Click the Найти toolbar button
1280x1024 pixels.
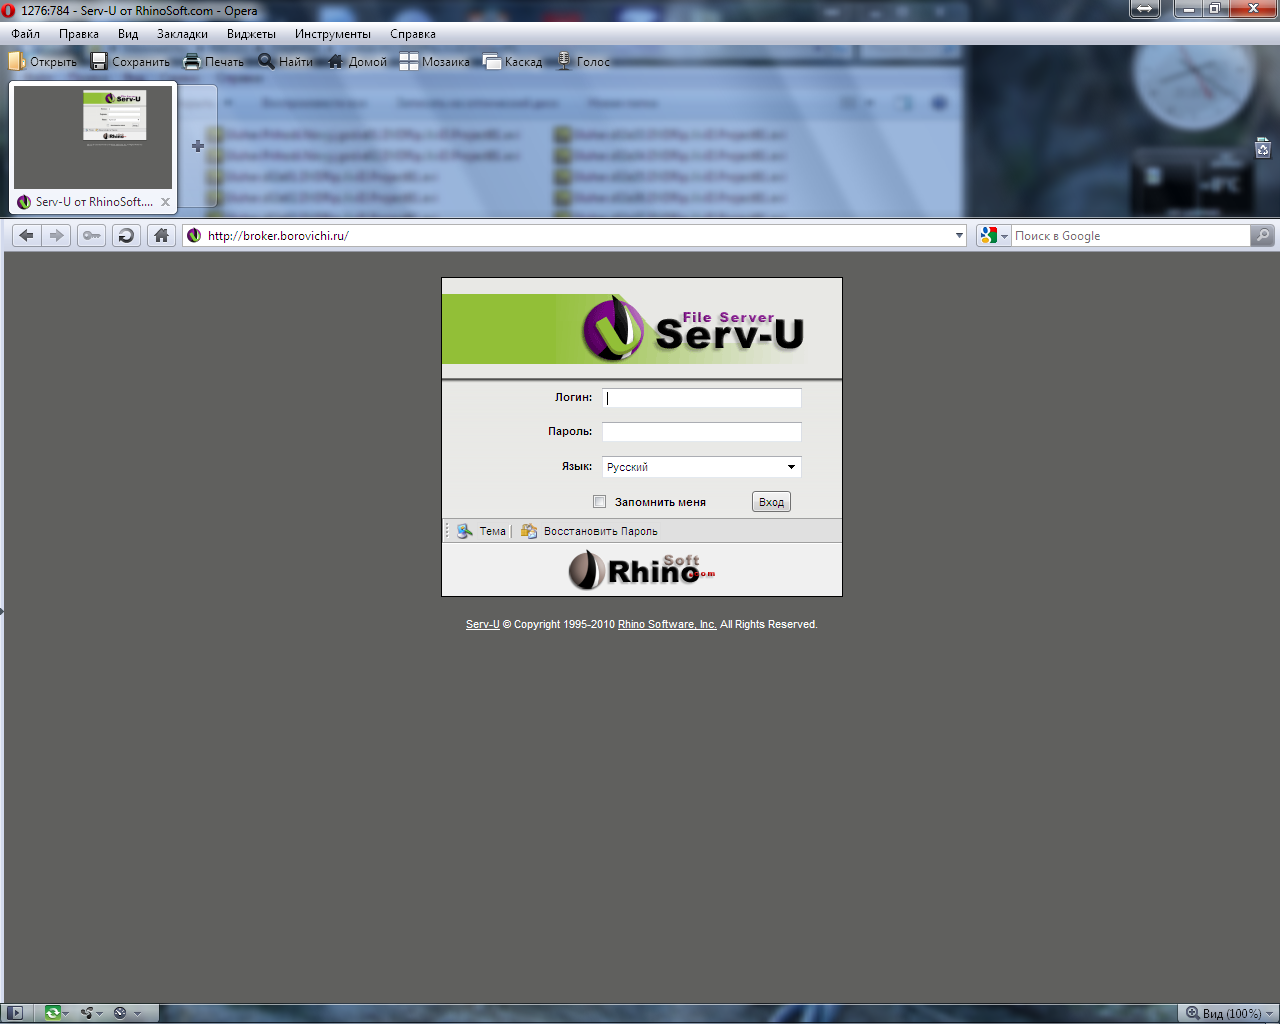point(286,62)
